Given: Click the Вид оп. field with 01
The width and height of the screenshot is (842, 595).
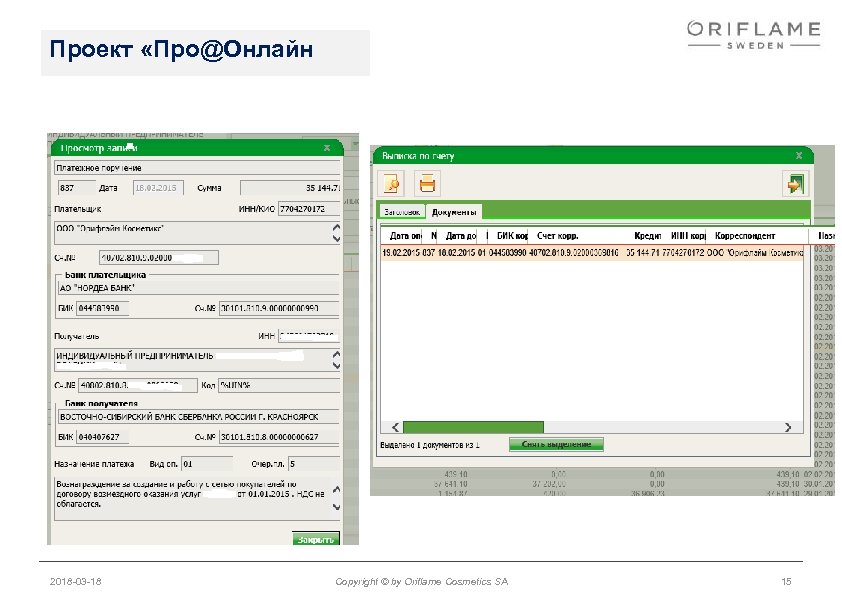Looking at the screenshot, I should [x=207, y=463].
